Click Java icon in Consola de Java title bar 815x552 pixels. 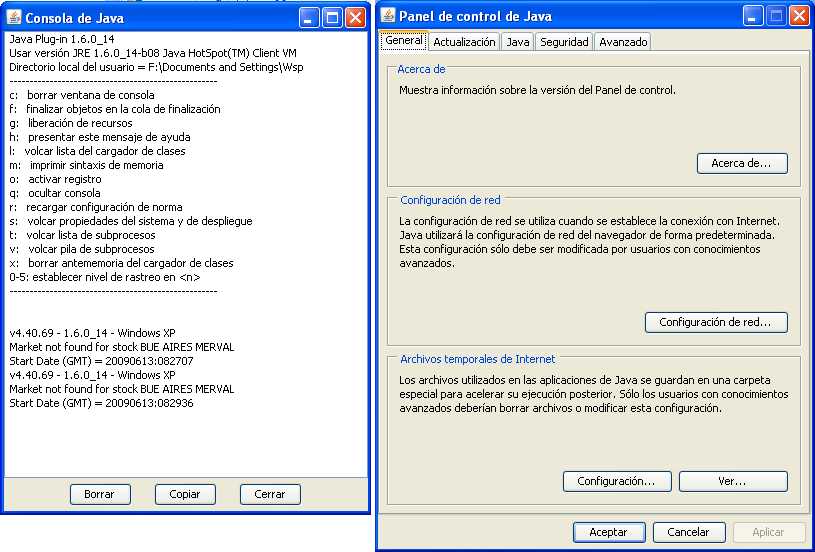[14, 17]
